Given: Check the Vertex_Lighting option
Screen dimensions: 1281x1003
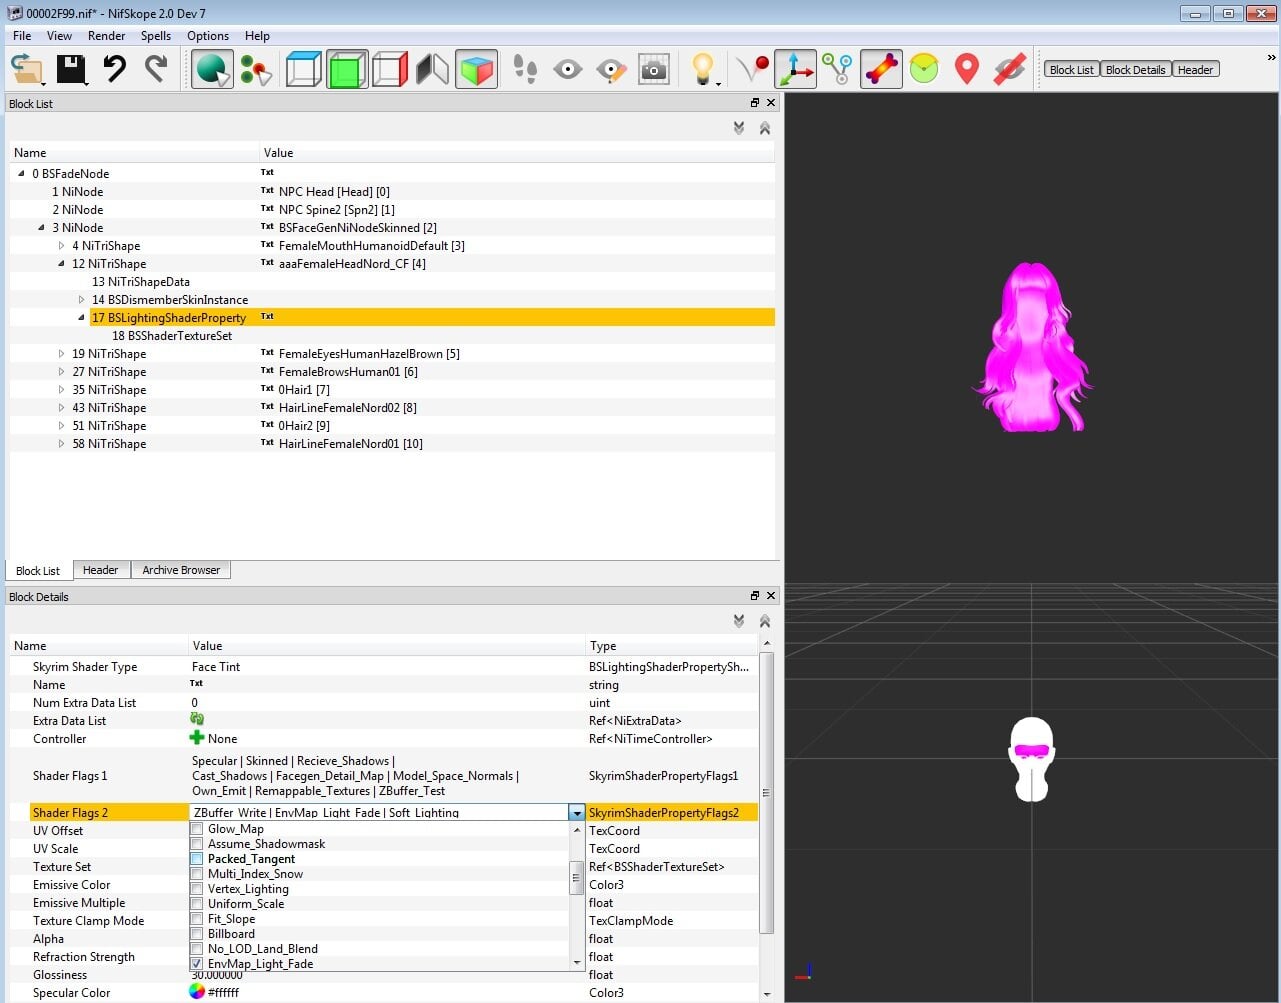Looking at the screenshot, I should click(197, 889).
